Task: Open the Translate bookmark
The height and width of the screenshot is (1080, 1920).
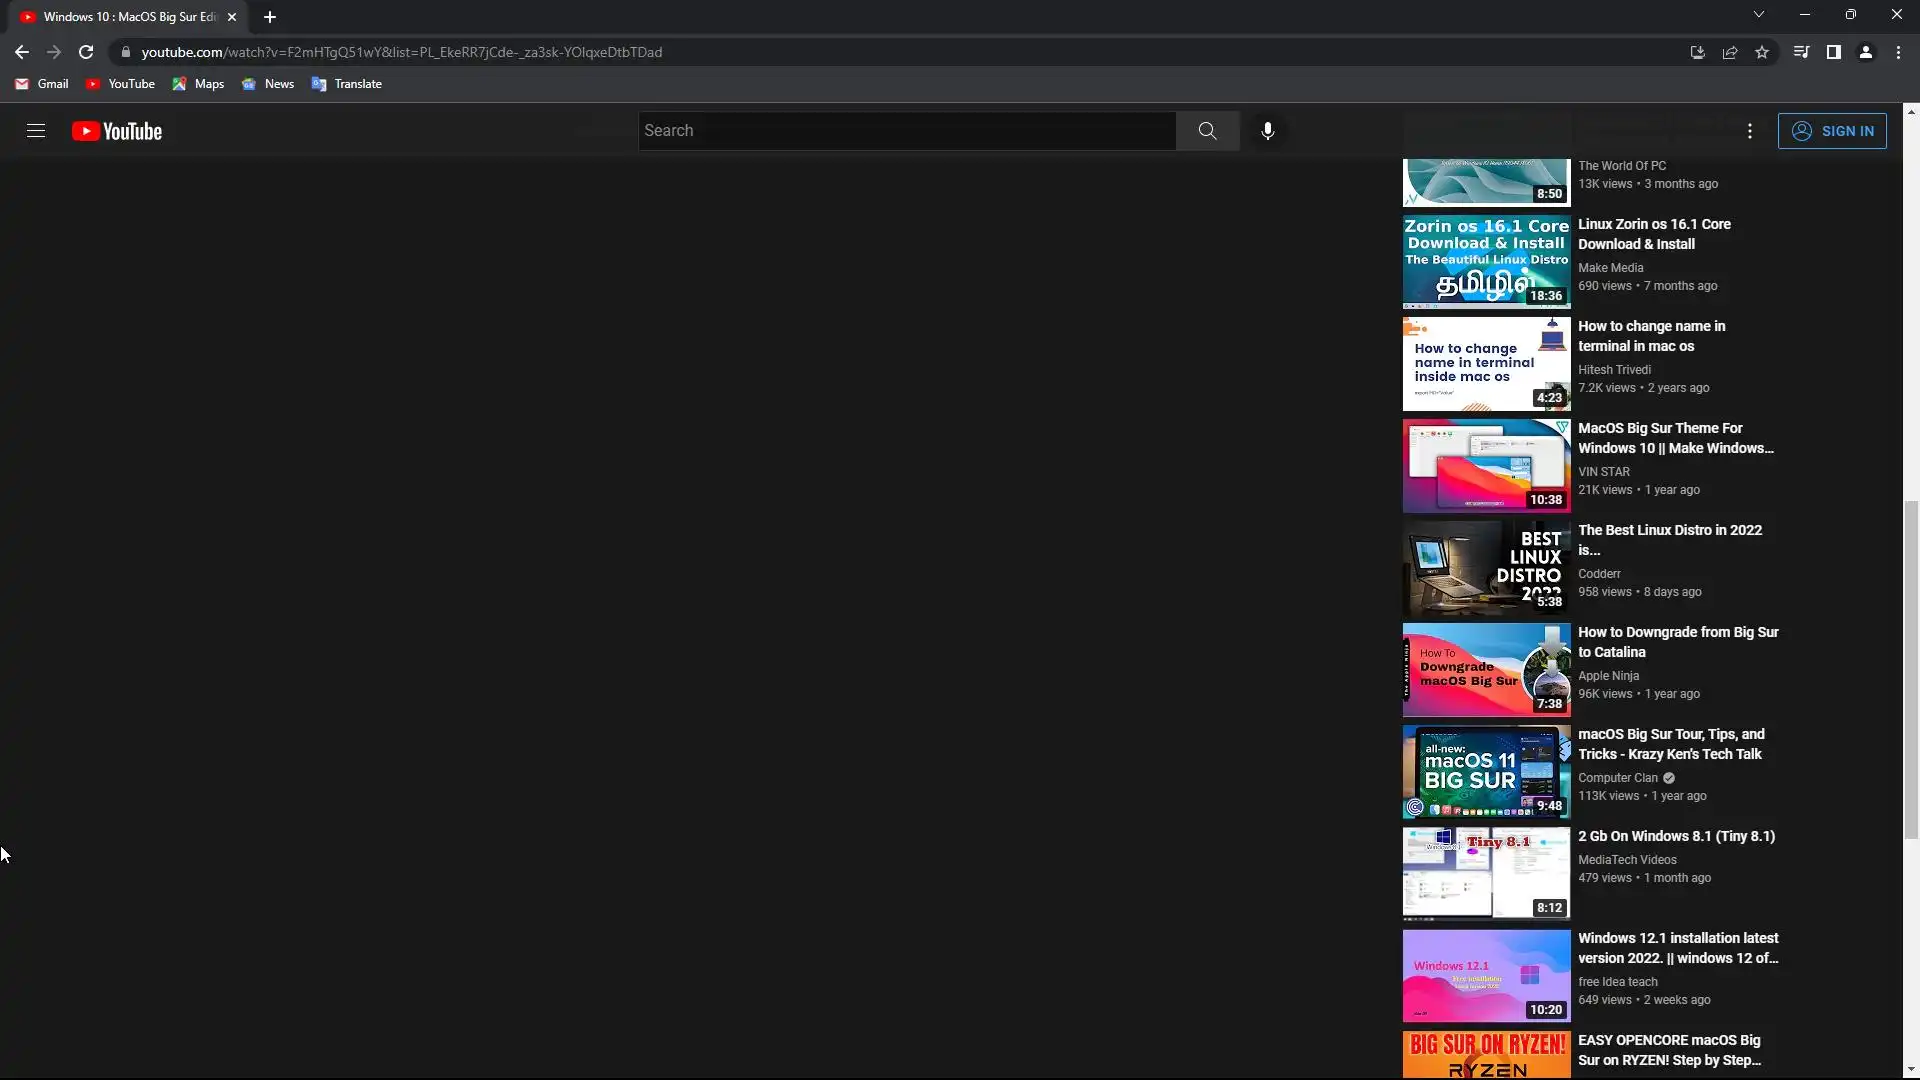Action: tap(347, 84)
